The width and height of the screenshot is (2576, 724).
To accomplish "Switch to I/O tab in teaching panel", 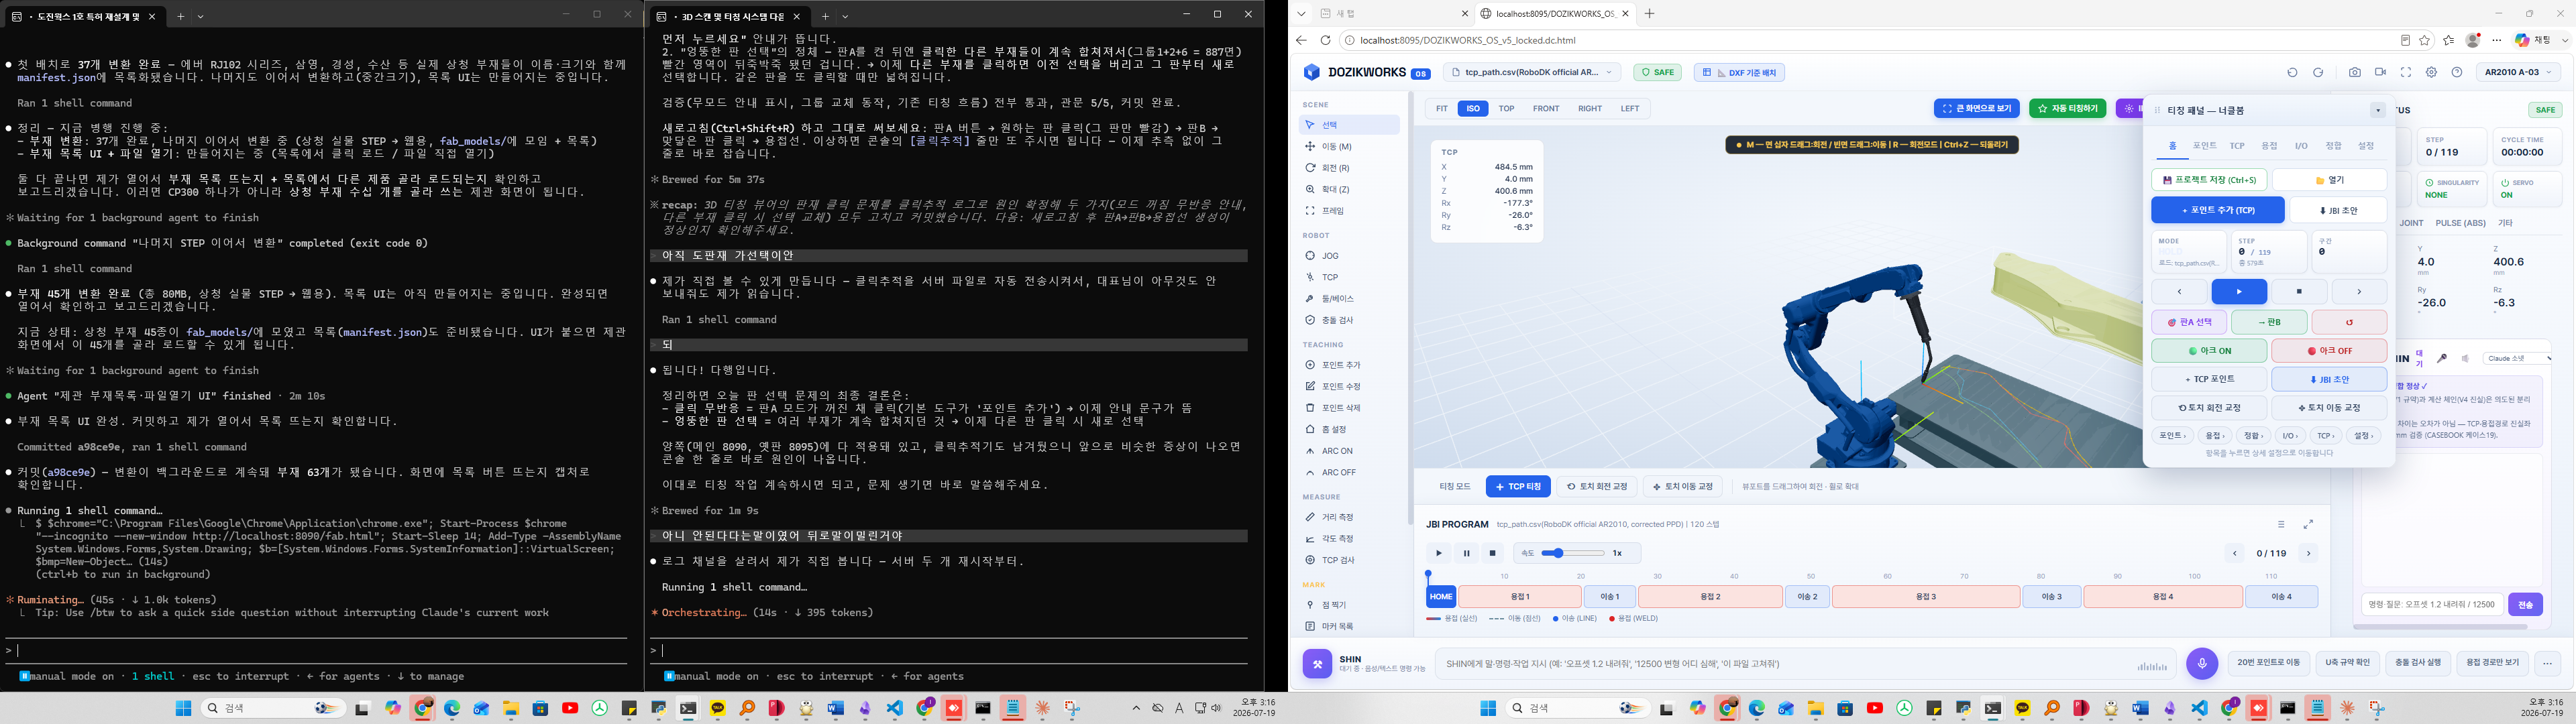I will pos(2301,146).
